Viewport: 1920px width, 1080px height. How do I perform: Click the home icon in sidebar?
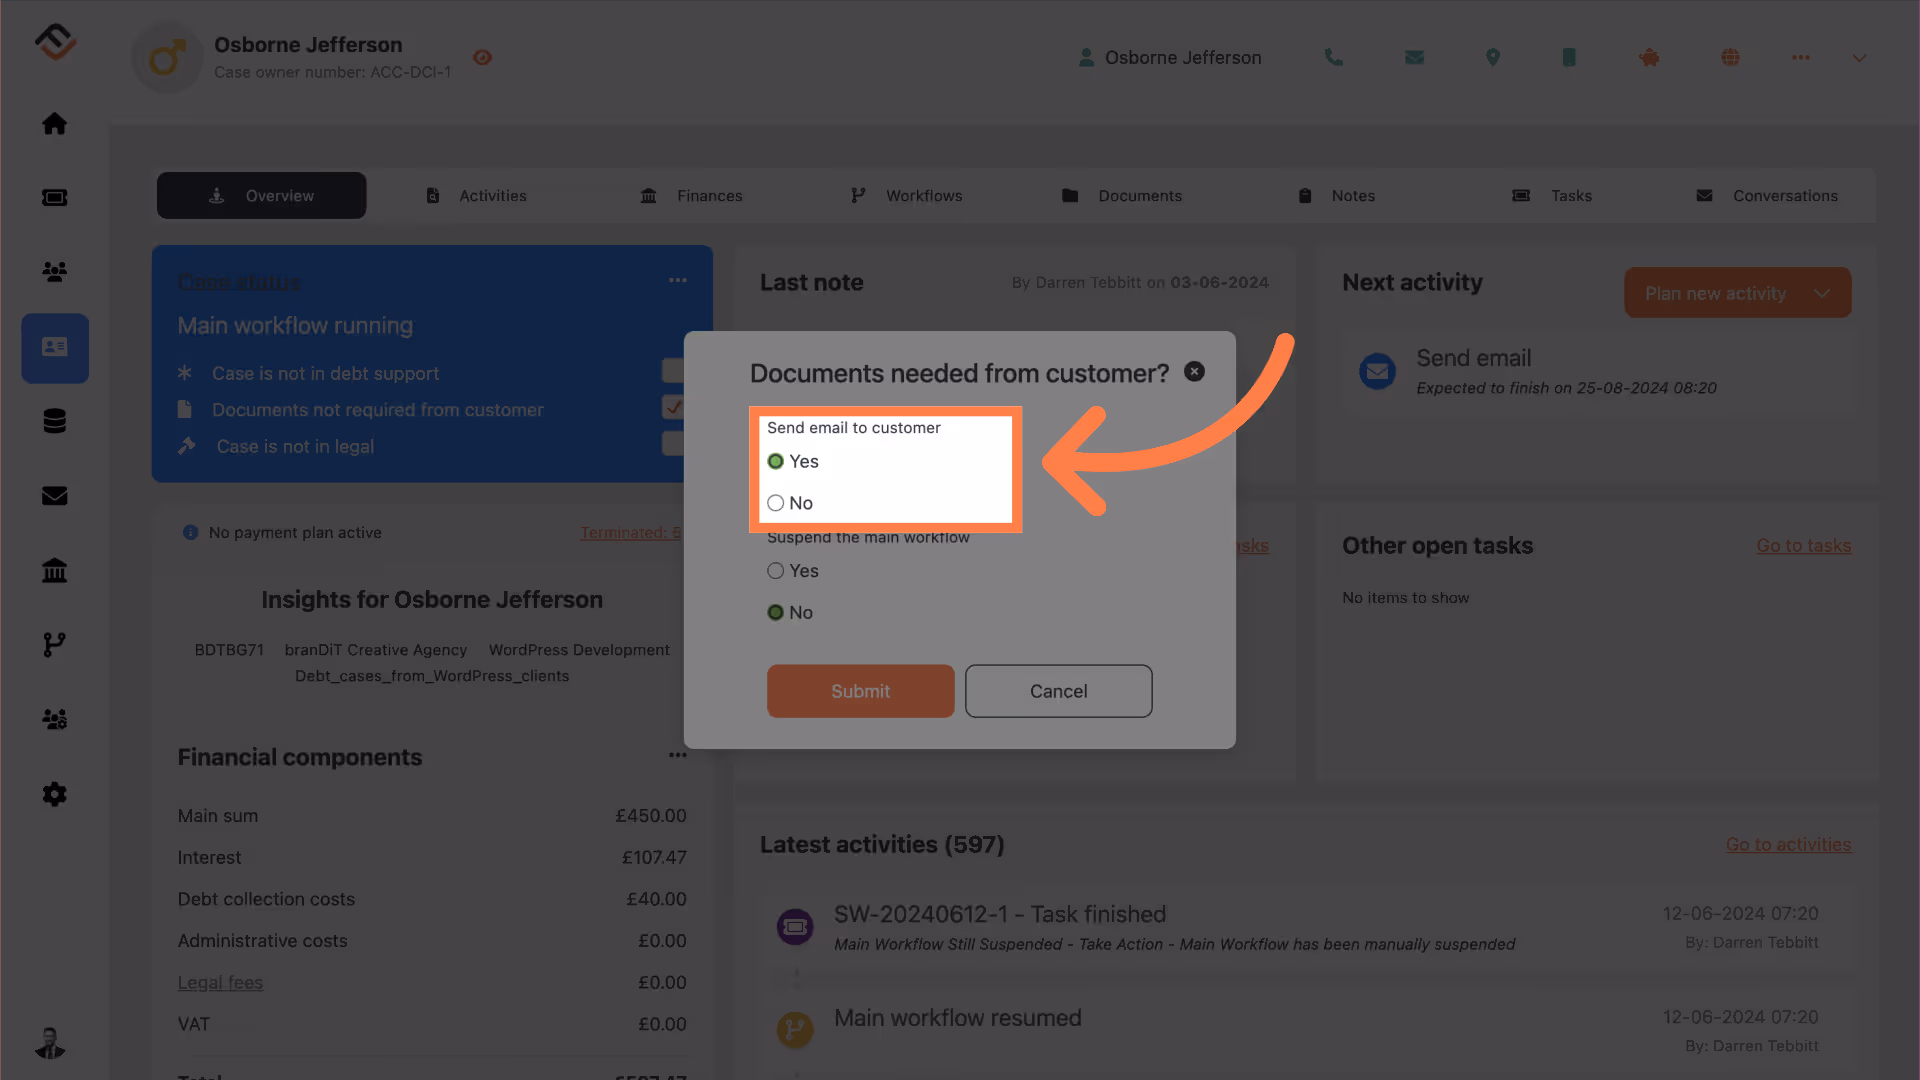[55, 123]
